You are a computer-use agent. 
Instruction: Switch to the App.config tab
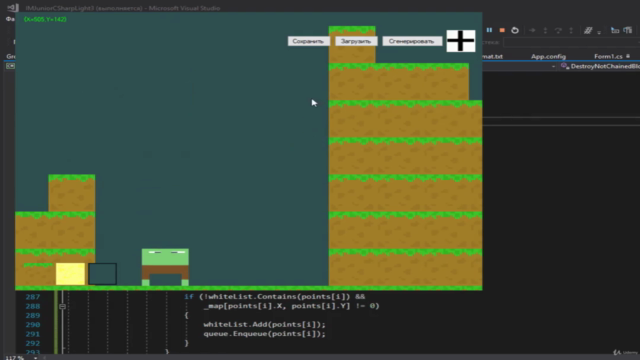548,56
